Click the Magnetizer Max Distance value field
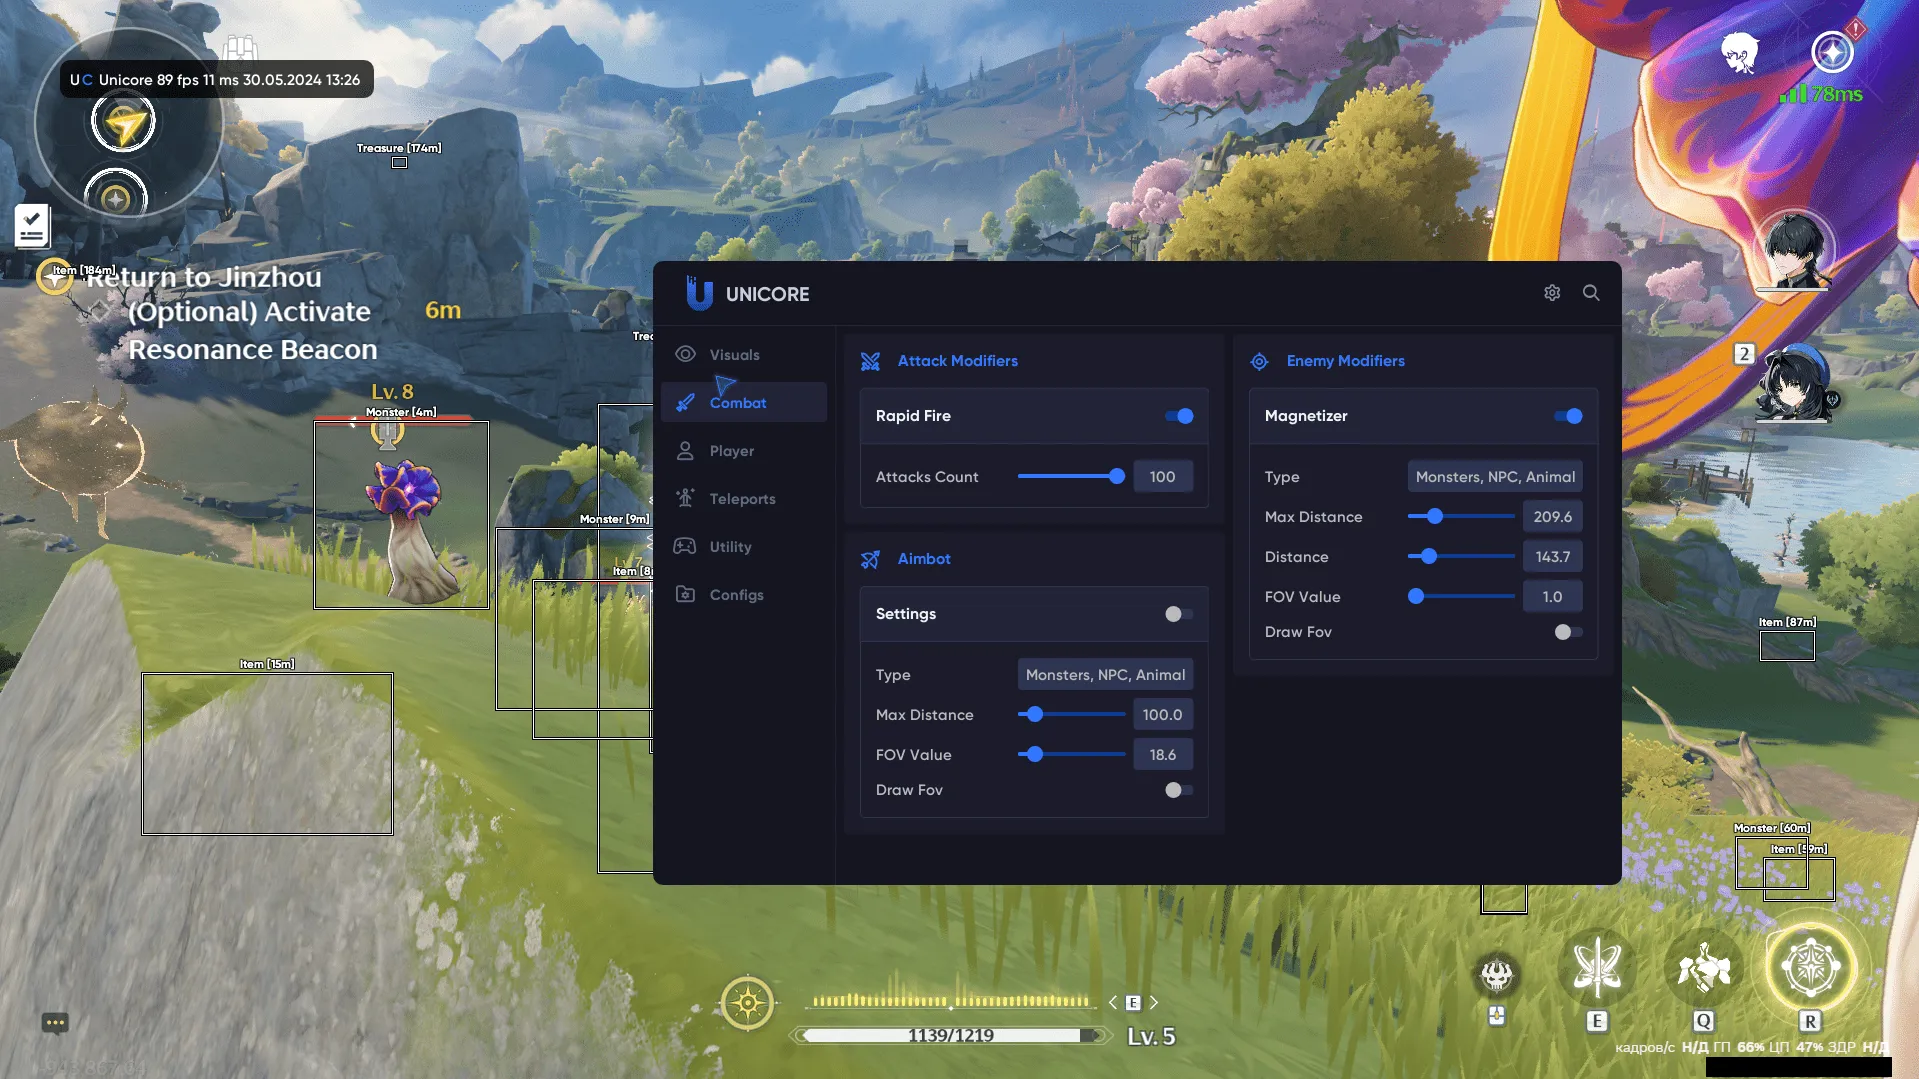1919x1079 pixels. point(1552,517)
